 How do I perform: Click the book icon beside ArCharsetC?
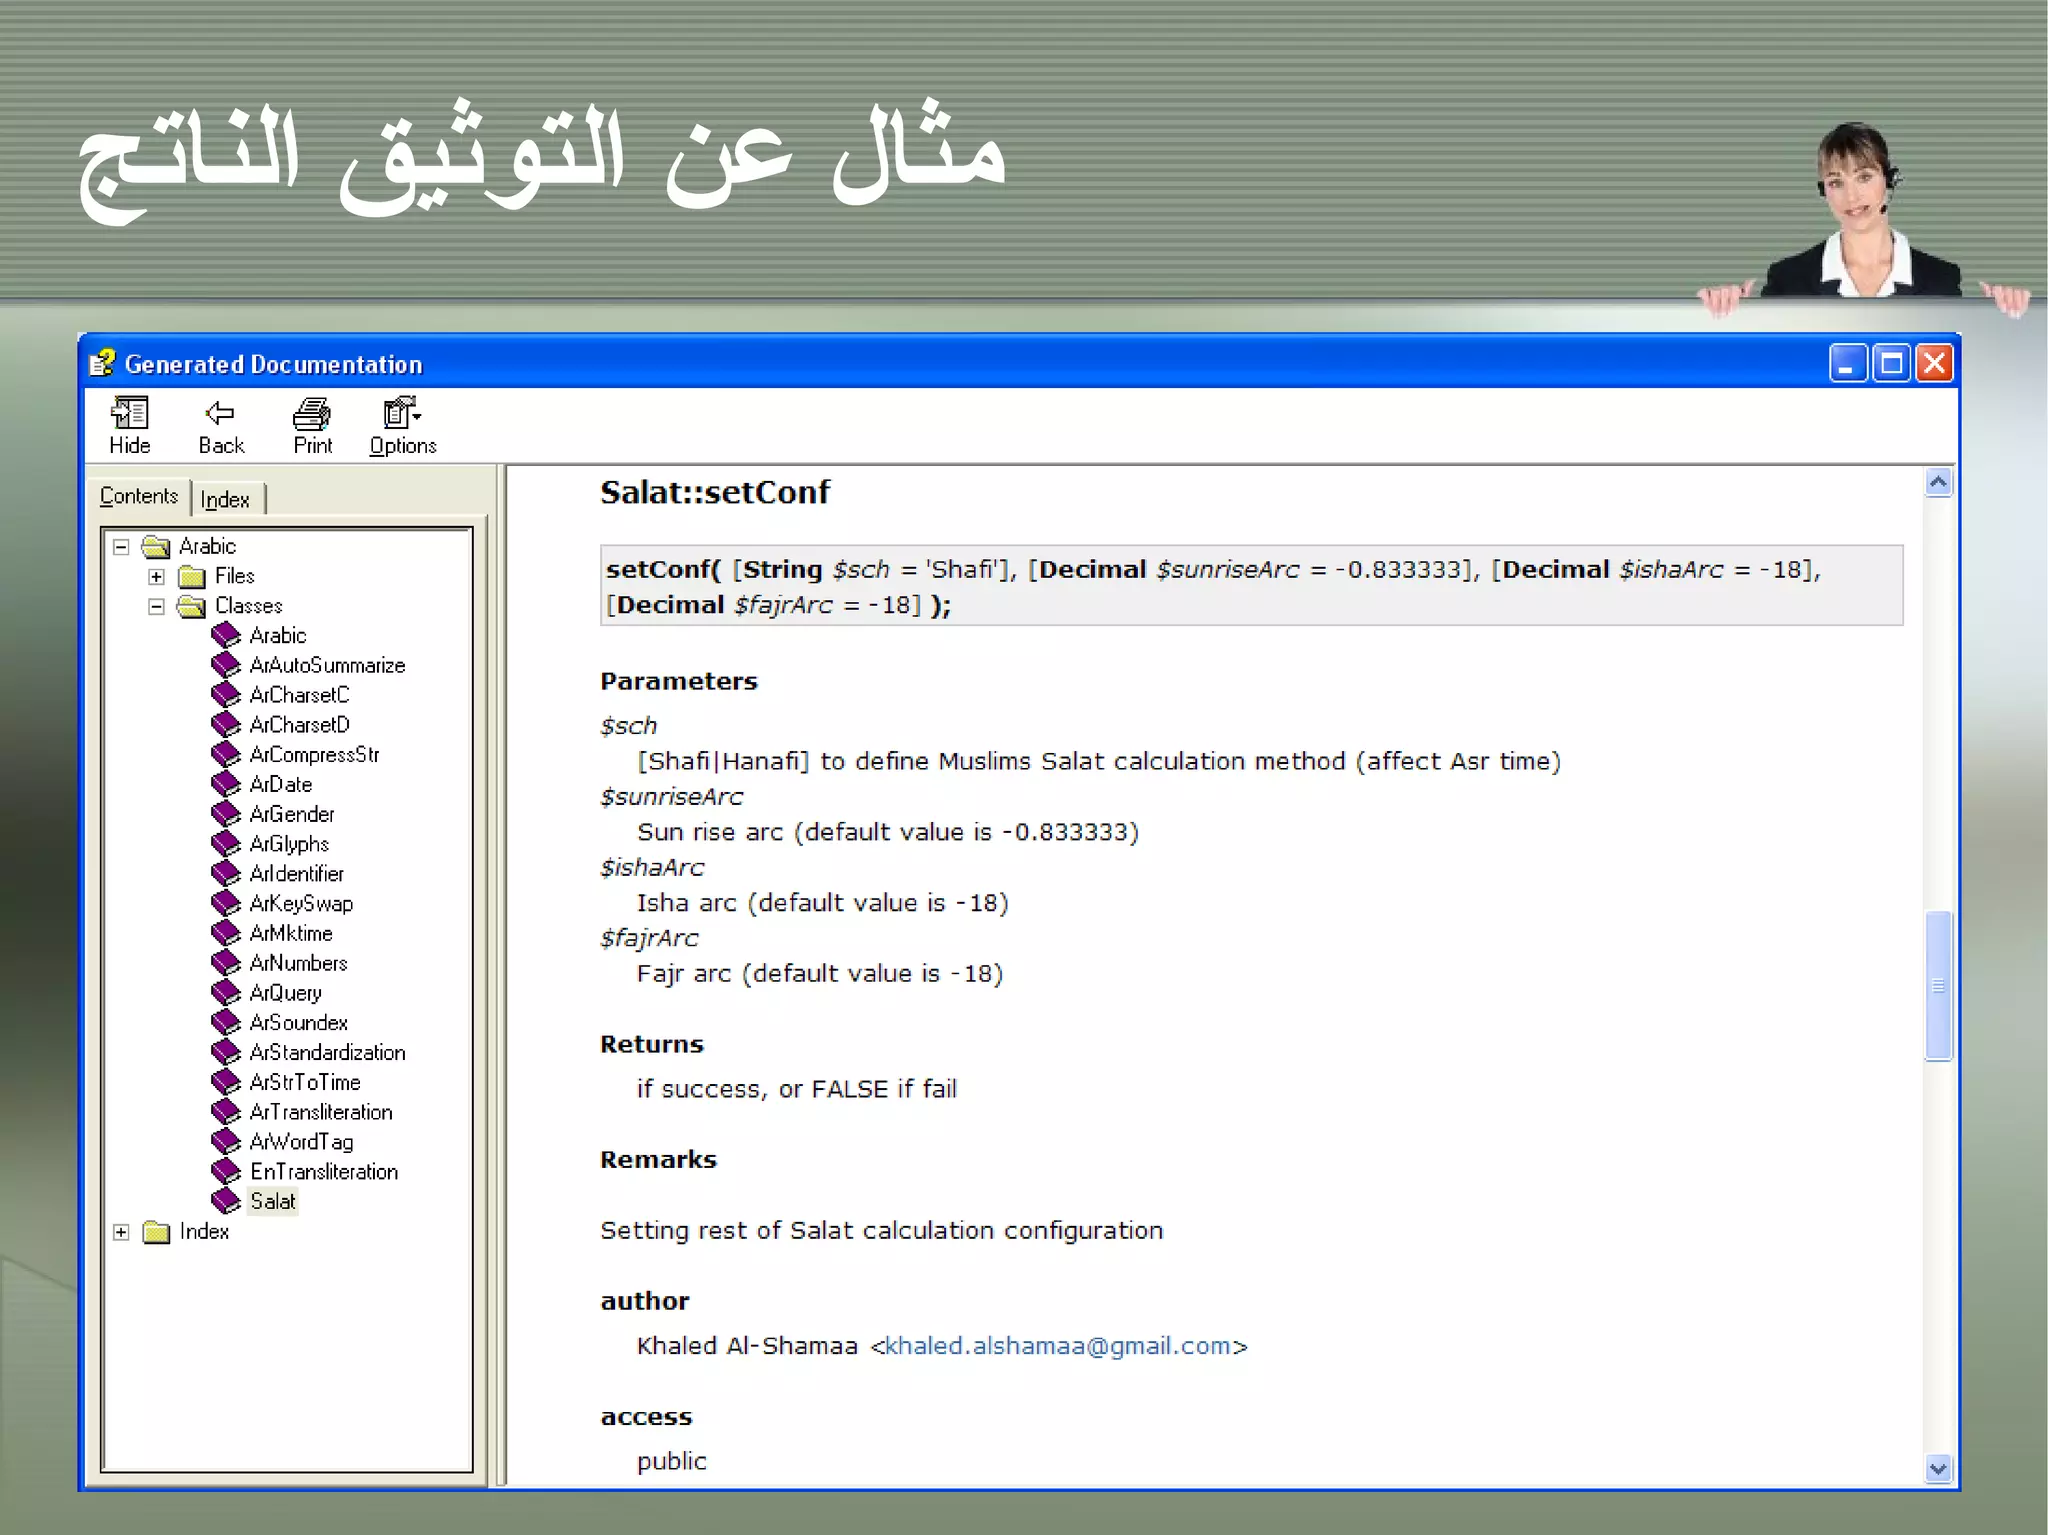(x=226, y=695)
